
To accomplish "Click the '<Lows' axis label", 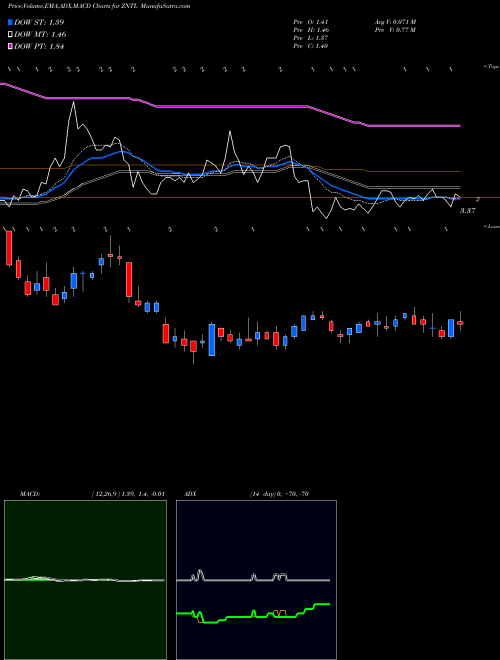I will click(x=491, y=226).
